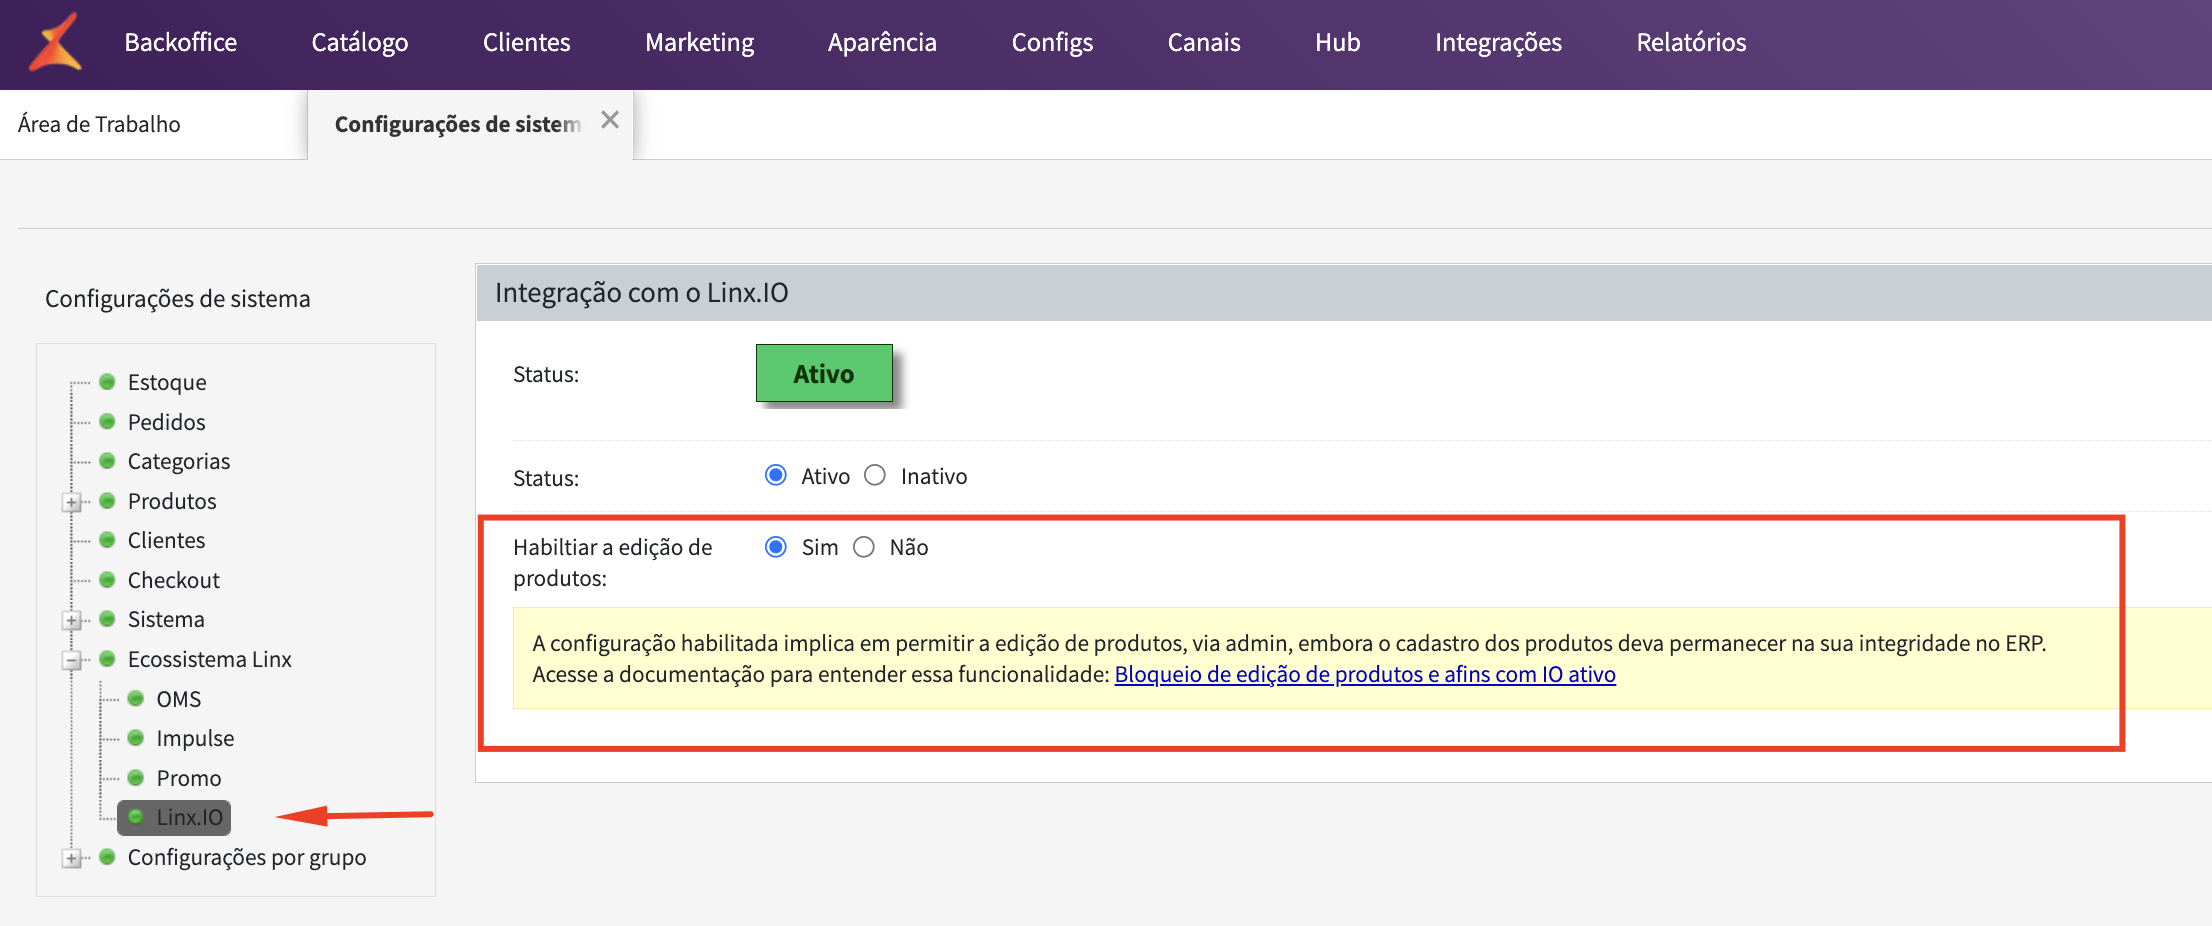Viewport: 2212px width, 926px height.
Task: Select Estoque in the settings tree
Action: click(167, 382)
